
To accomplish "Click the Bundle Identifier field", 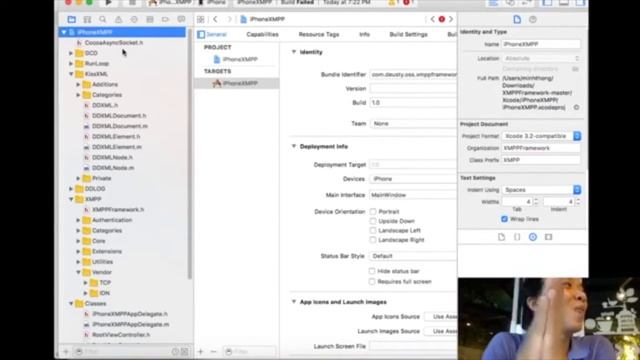I will tap(413, 74).
